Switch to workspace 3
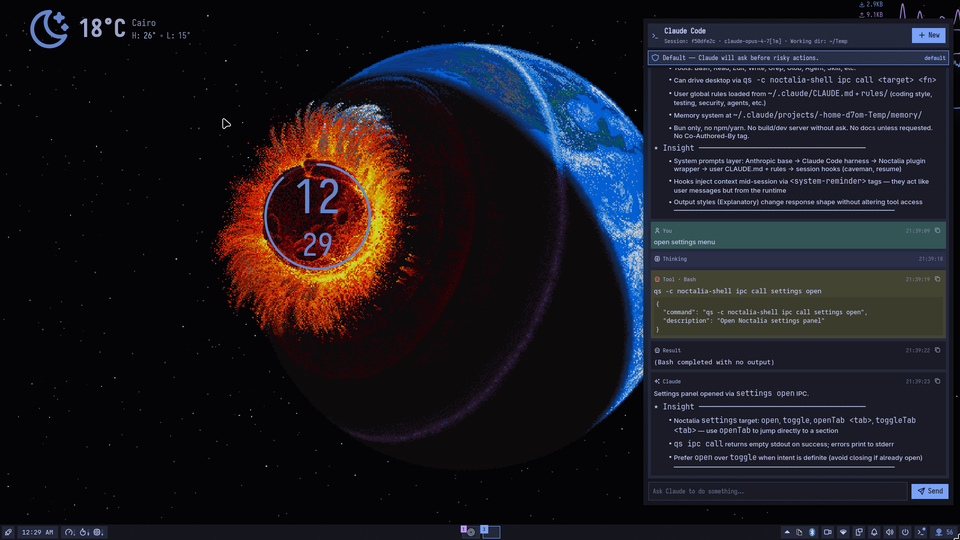The height and width of the screenshot is (540, 960). pos(490,531)
